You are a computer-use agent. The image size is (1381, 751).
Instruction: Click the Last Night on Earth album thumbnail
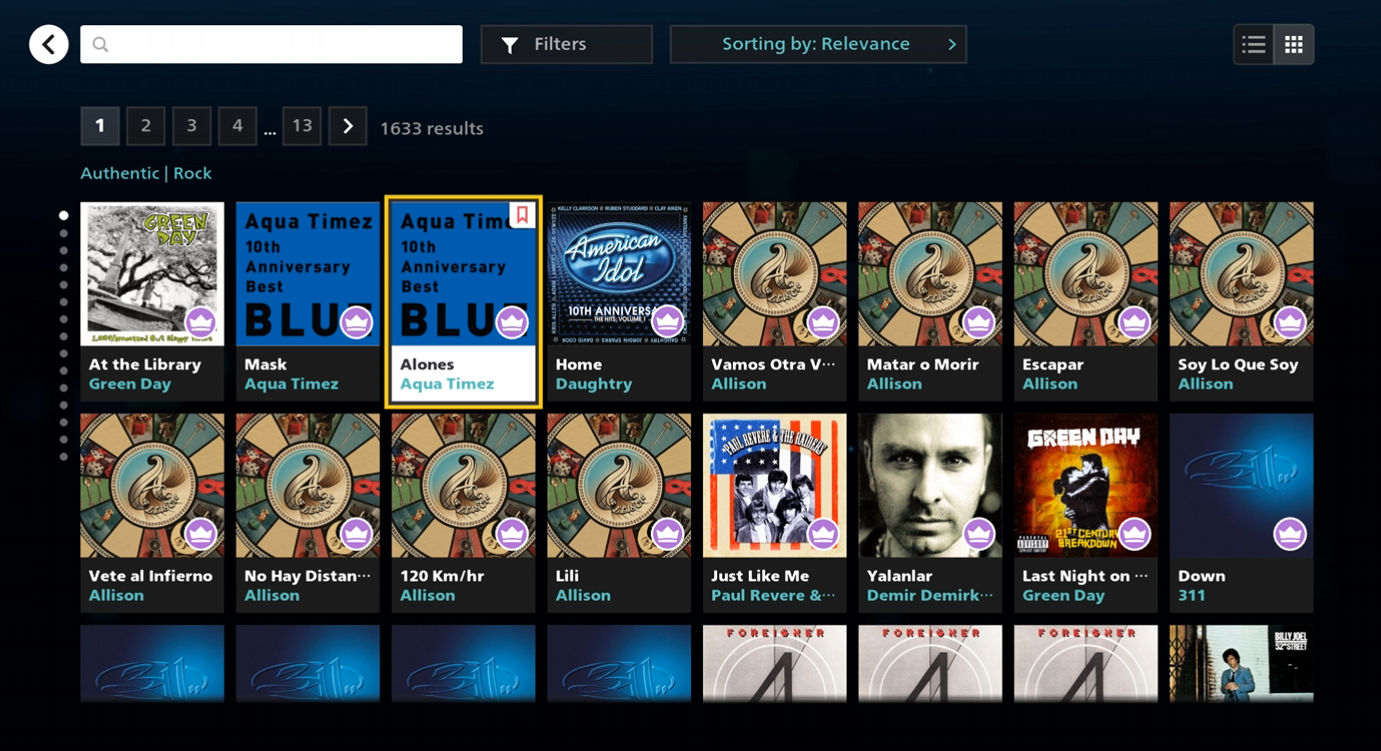[x=1085, y=485]
